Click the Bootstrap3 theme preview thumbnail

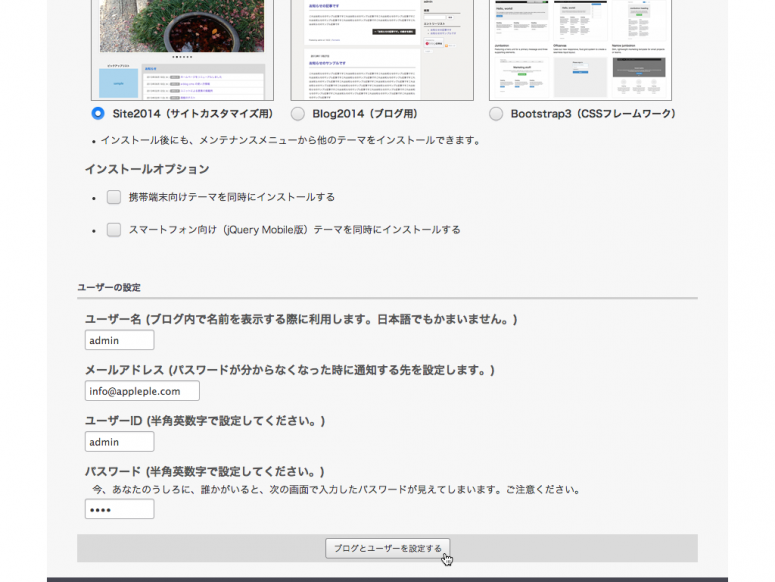click(x=580, y=50)
